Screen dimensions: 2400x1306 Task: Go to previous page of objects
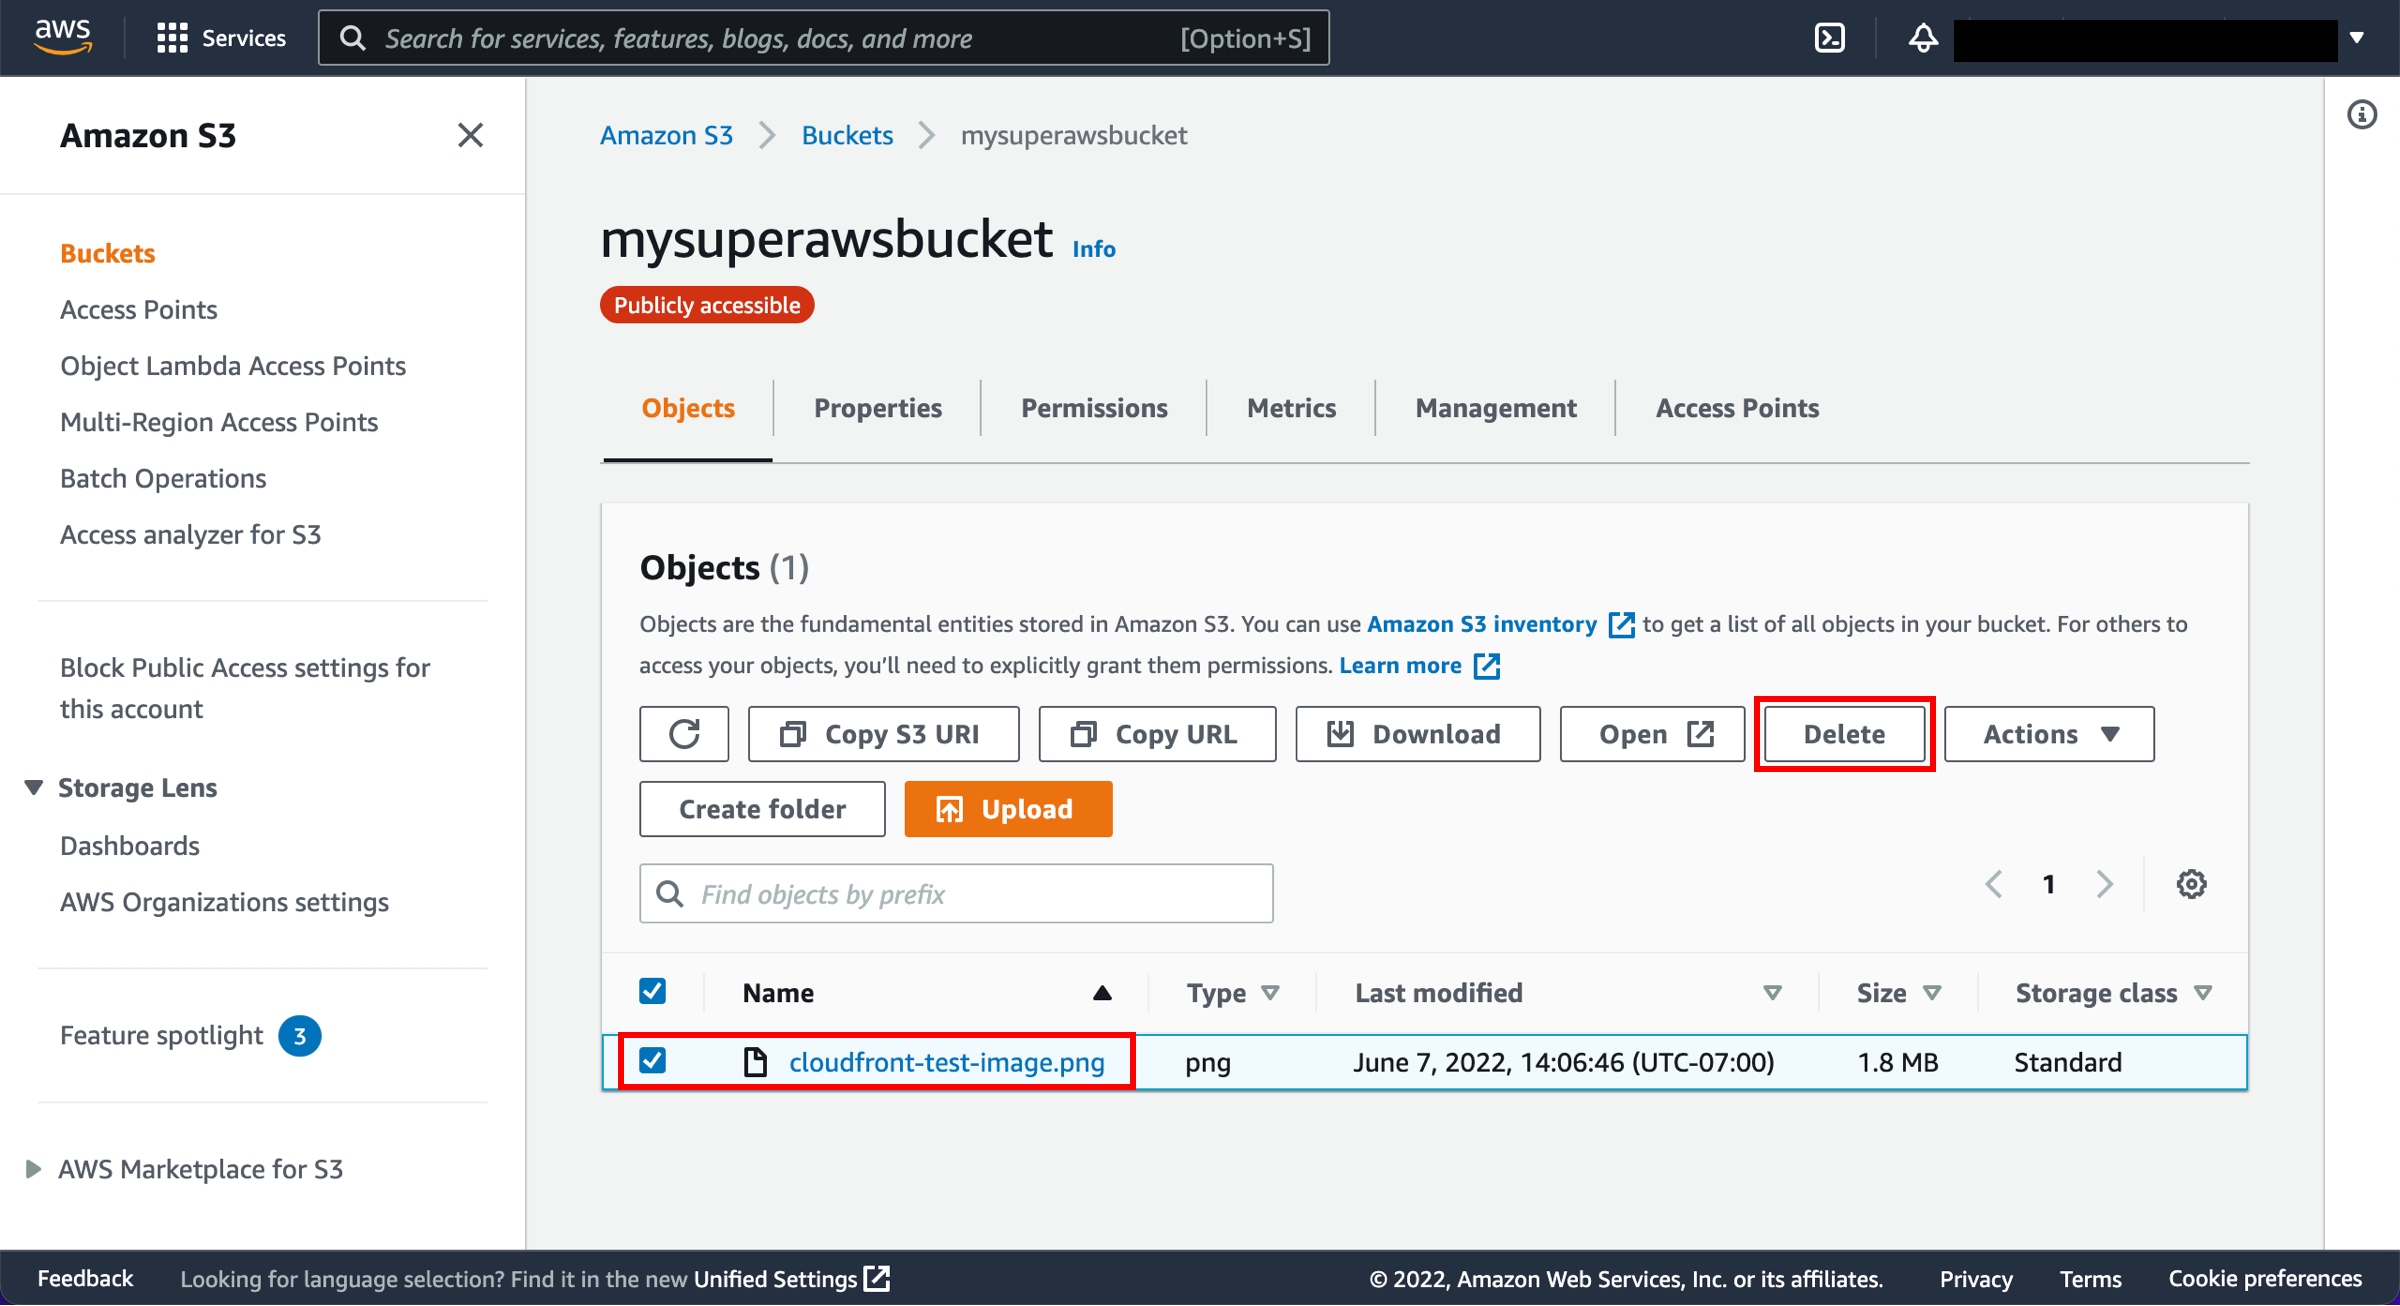(x=1993, y=884)
